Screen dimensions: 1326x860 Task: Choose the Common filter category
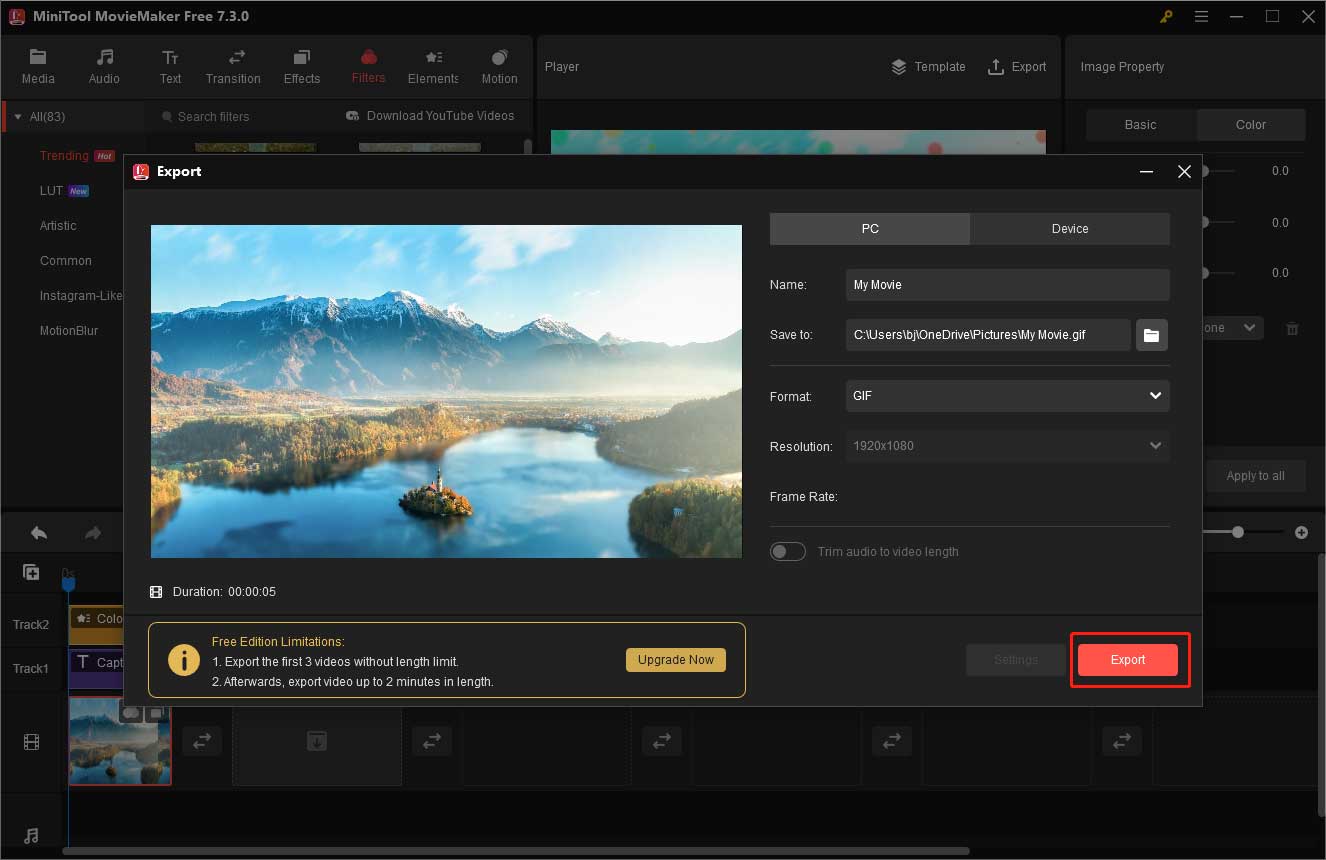tap(66, 261)
